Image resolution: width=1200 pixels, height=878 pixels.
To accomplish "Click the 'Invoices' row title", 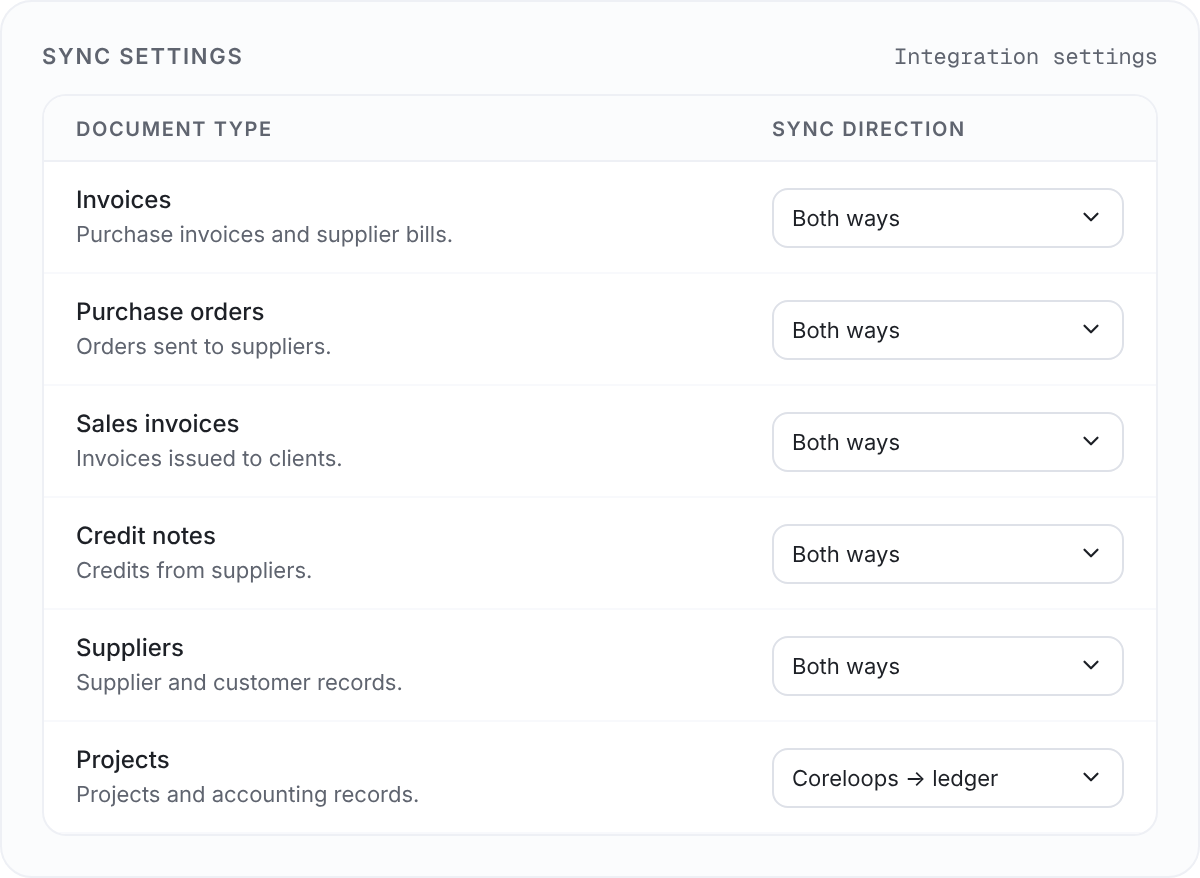I will 124,200.
